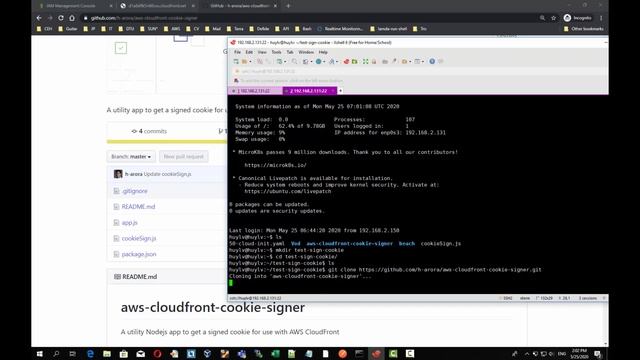Open the Tab menu in Xshell

(x=290, y=52)
